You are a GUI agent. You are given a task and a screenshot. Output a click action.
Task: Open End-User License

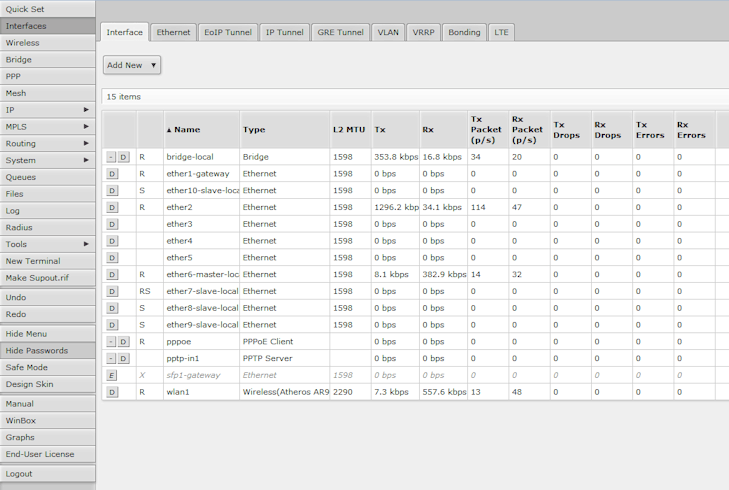[x=47, y=454]
